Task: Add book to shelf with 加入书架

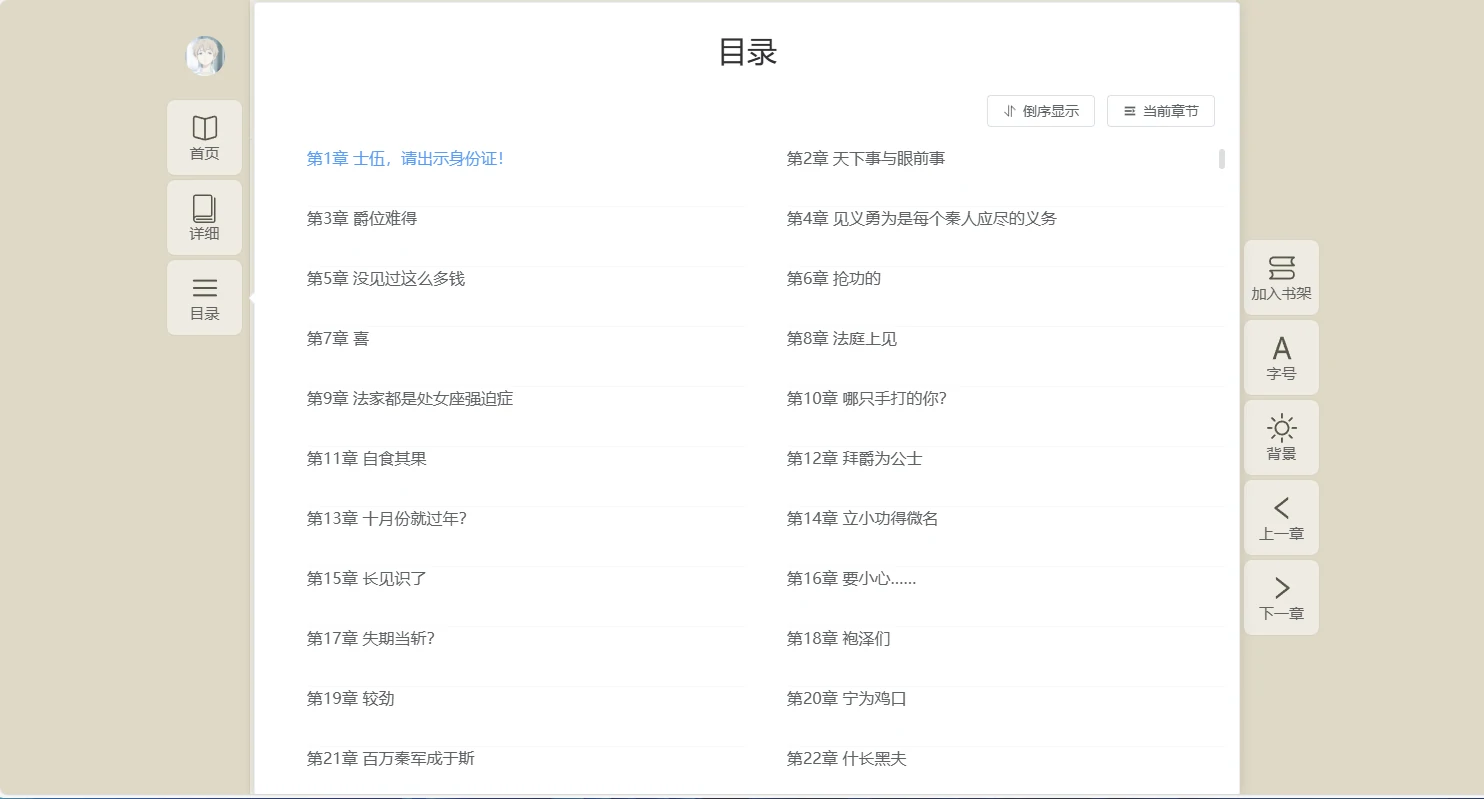Action: (1281, 278)
